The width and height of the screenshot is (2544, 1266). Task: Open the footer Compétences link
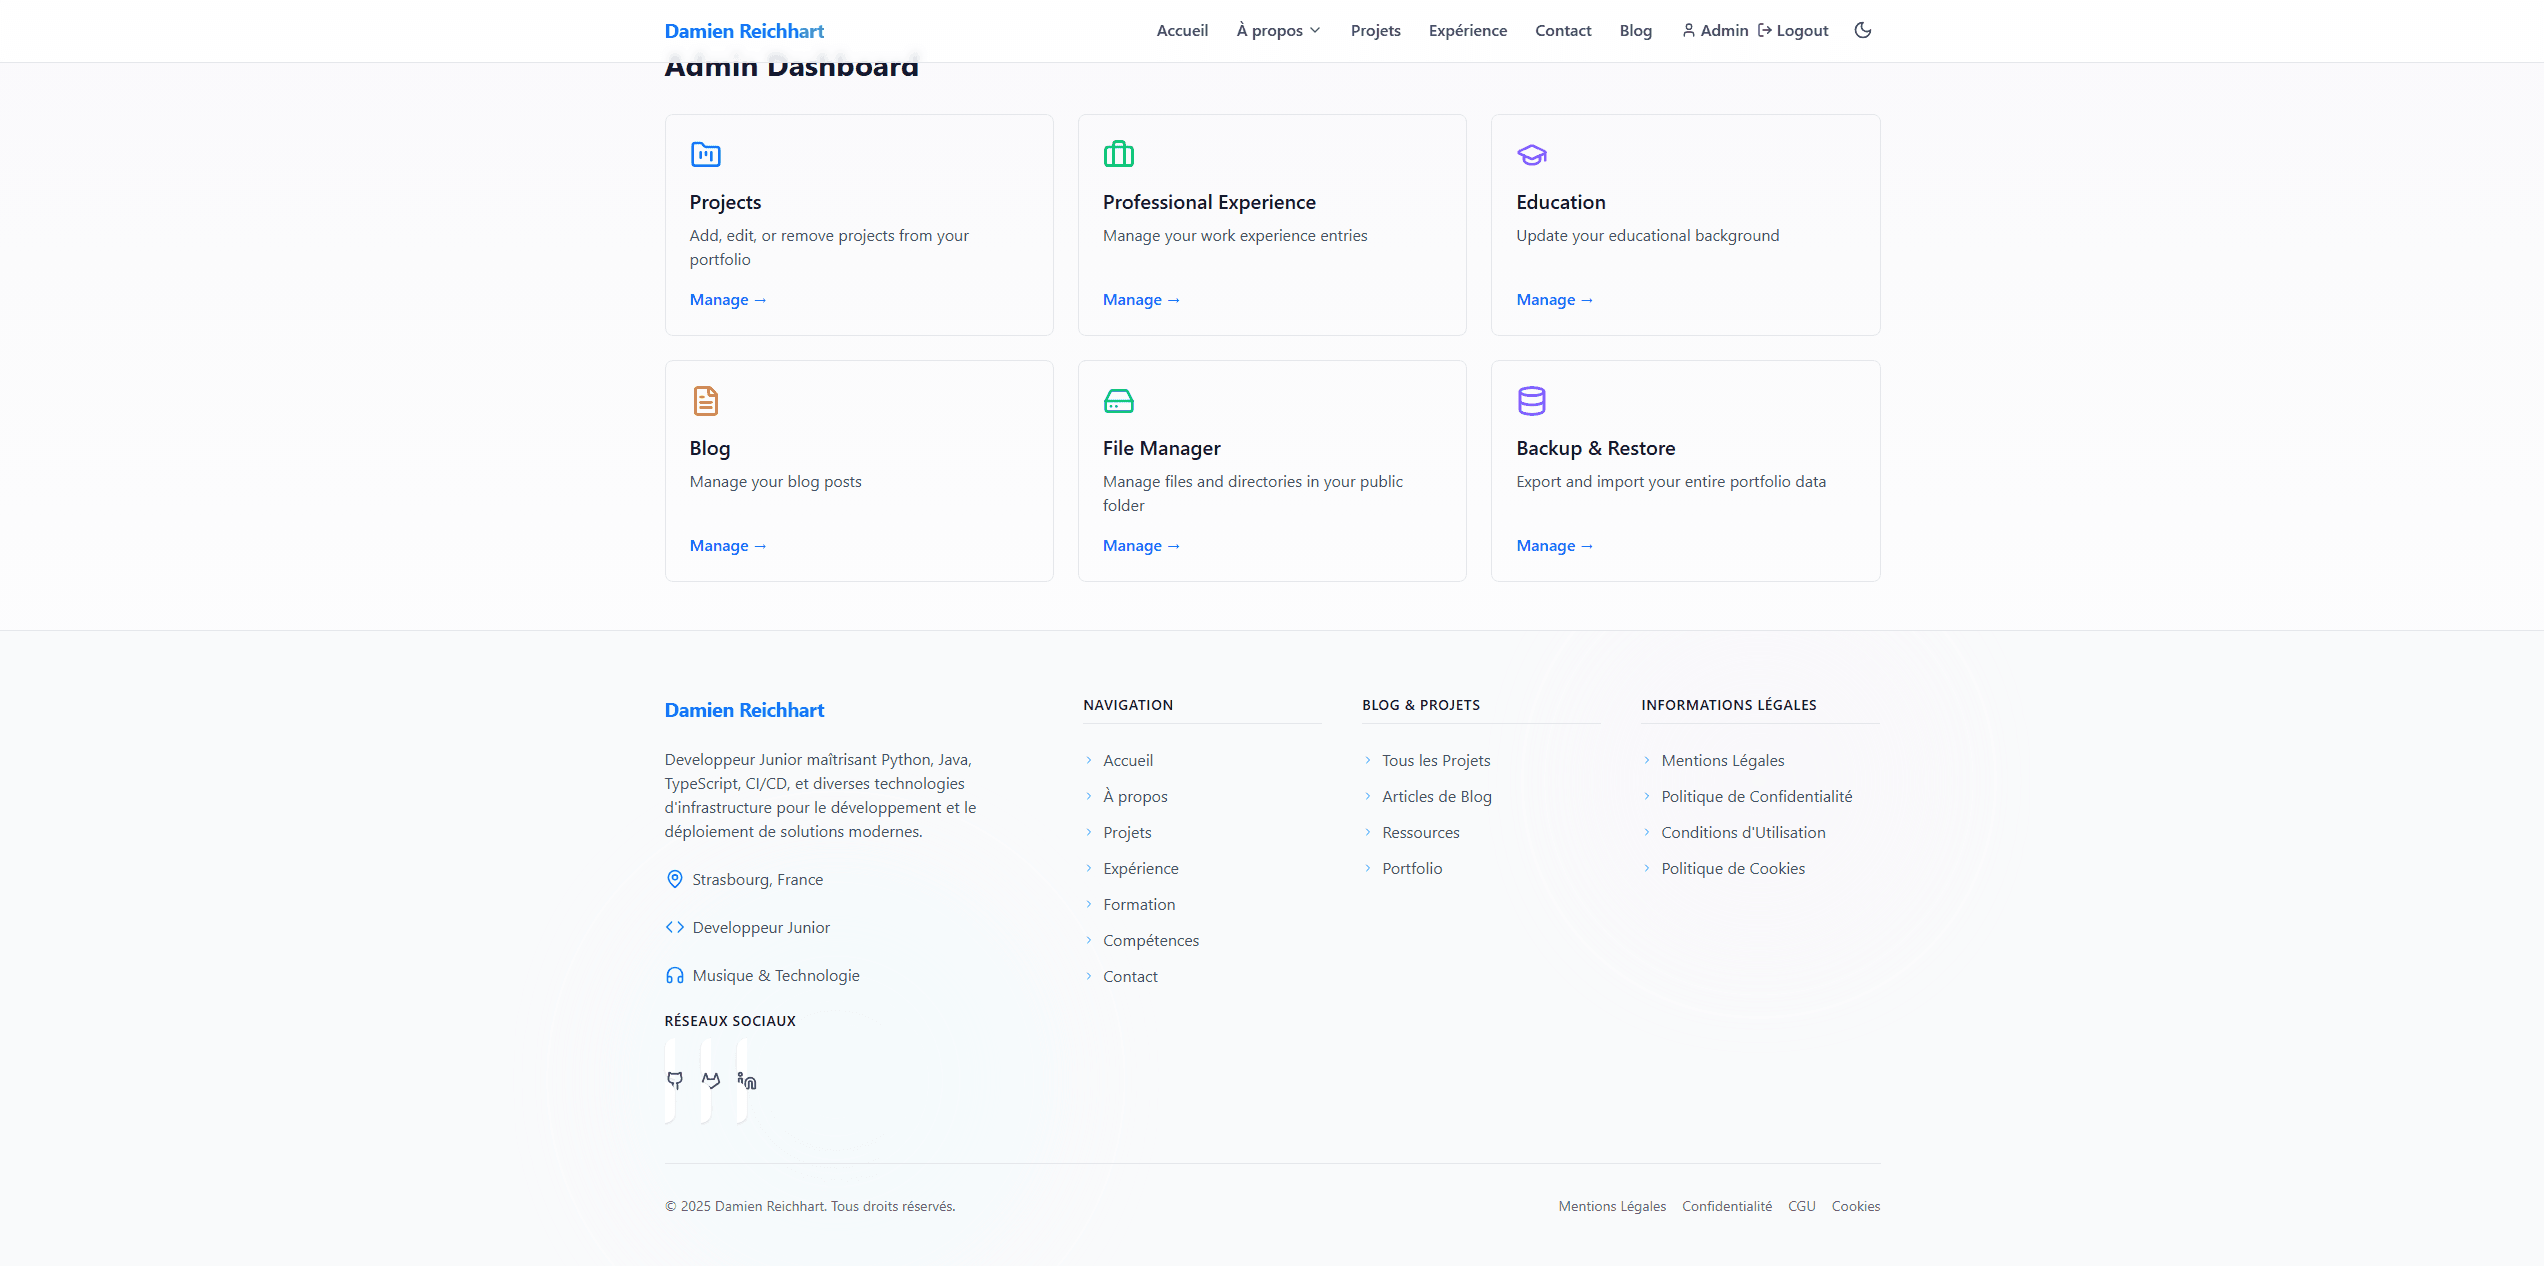click(x=1151, y=940)
